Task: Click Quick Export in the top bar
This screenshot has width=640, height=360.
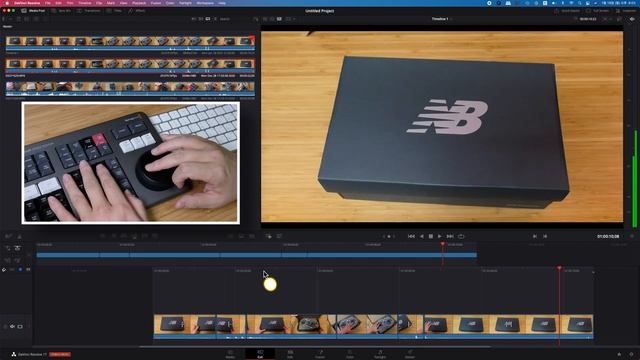Action: [x=567, y=11]
